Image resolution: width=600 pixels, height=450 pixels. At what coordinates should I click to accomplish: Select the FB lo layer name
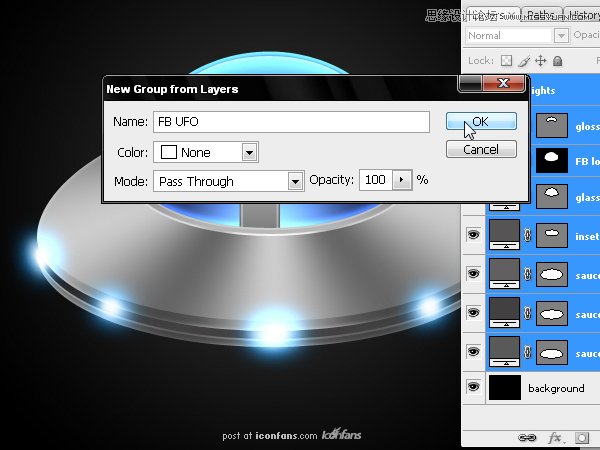click(587, 161)
